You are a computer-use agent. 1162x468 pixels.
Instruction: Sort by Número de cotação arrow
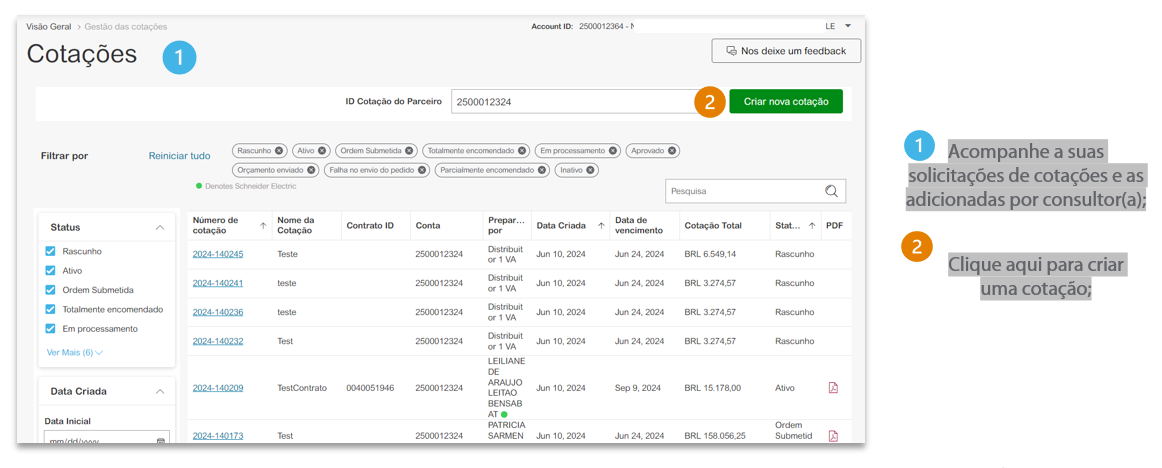click(x=263, y=226)
